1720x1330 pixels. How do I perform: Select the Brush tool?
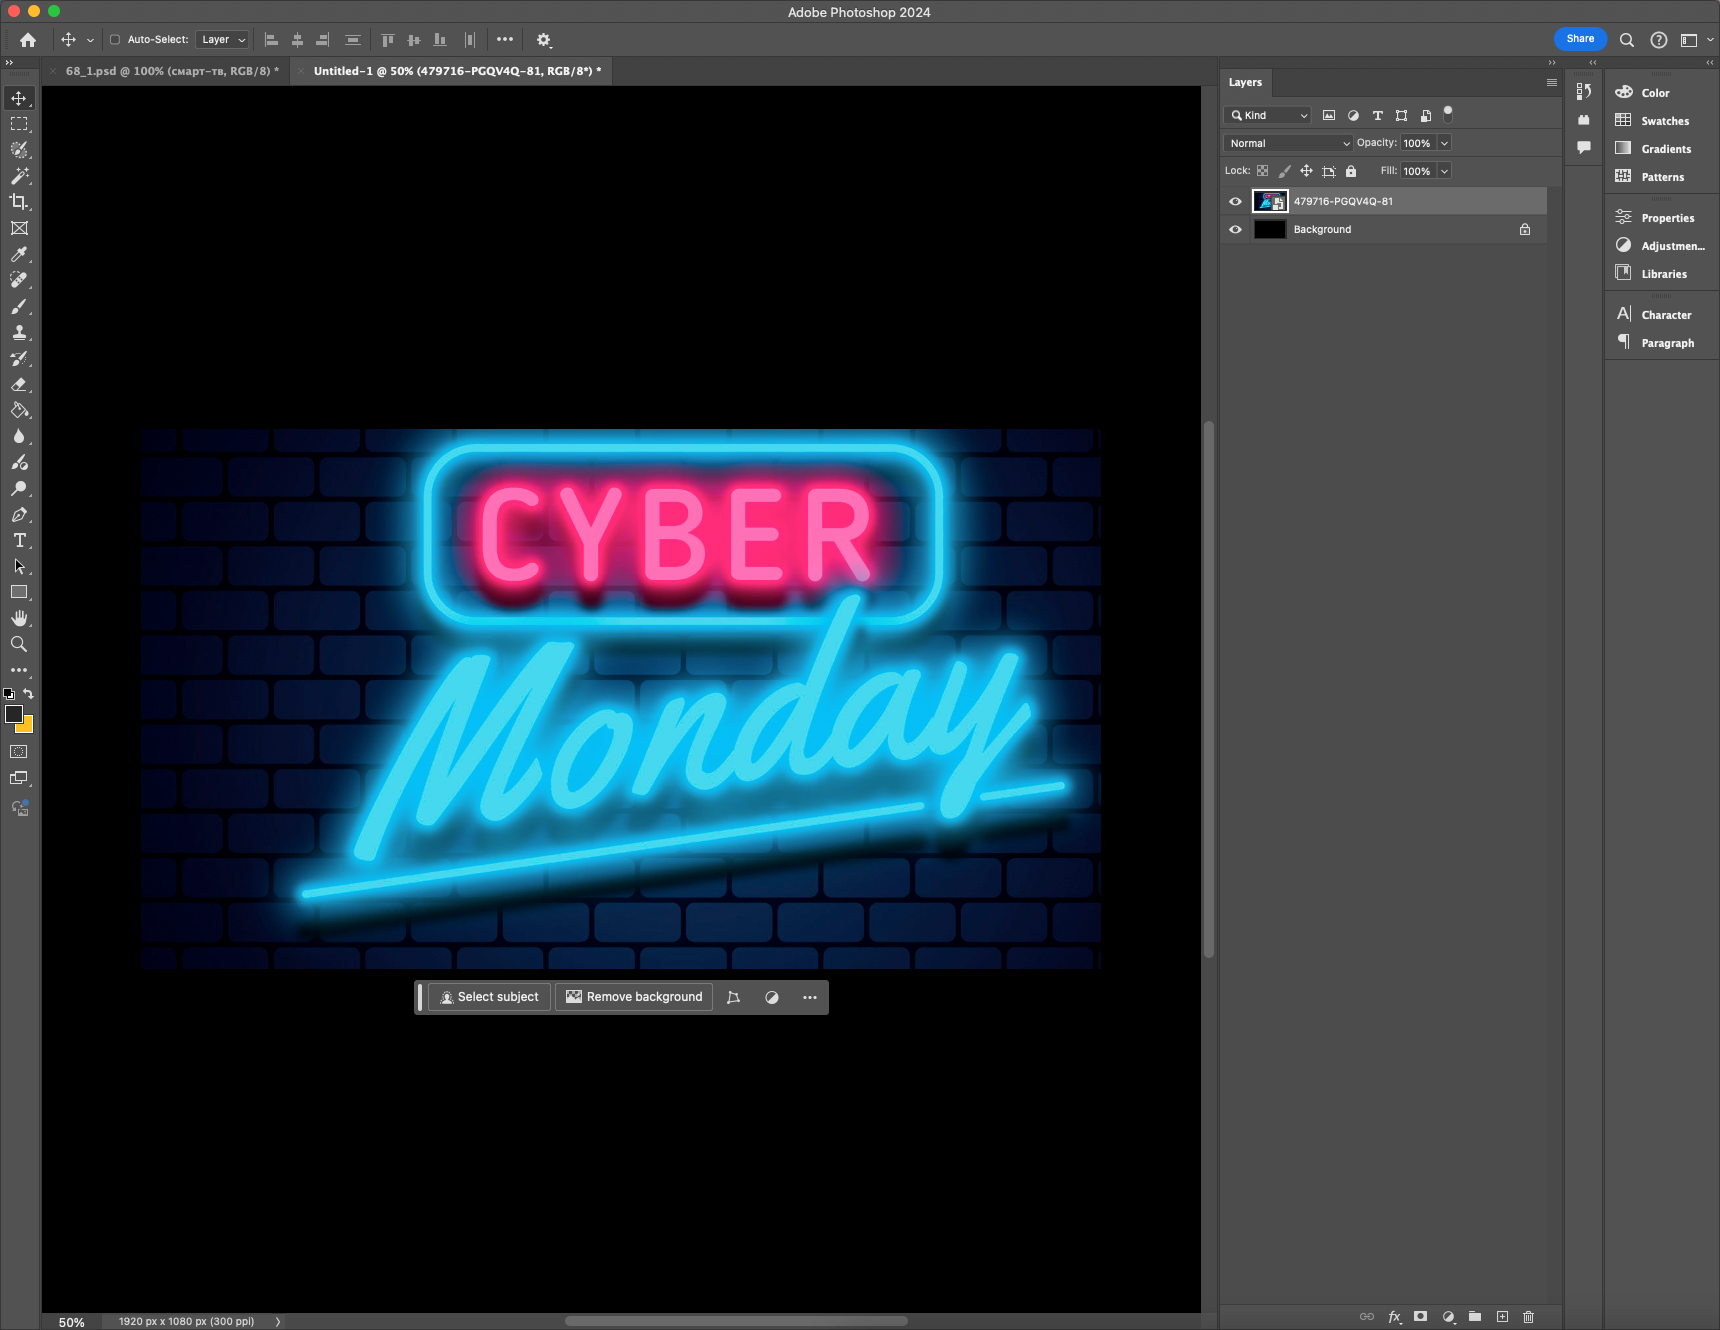point(19,306)
